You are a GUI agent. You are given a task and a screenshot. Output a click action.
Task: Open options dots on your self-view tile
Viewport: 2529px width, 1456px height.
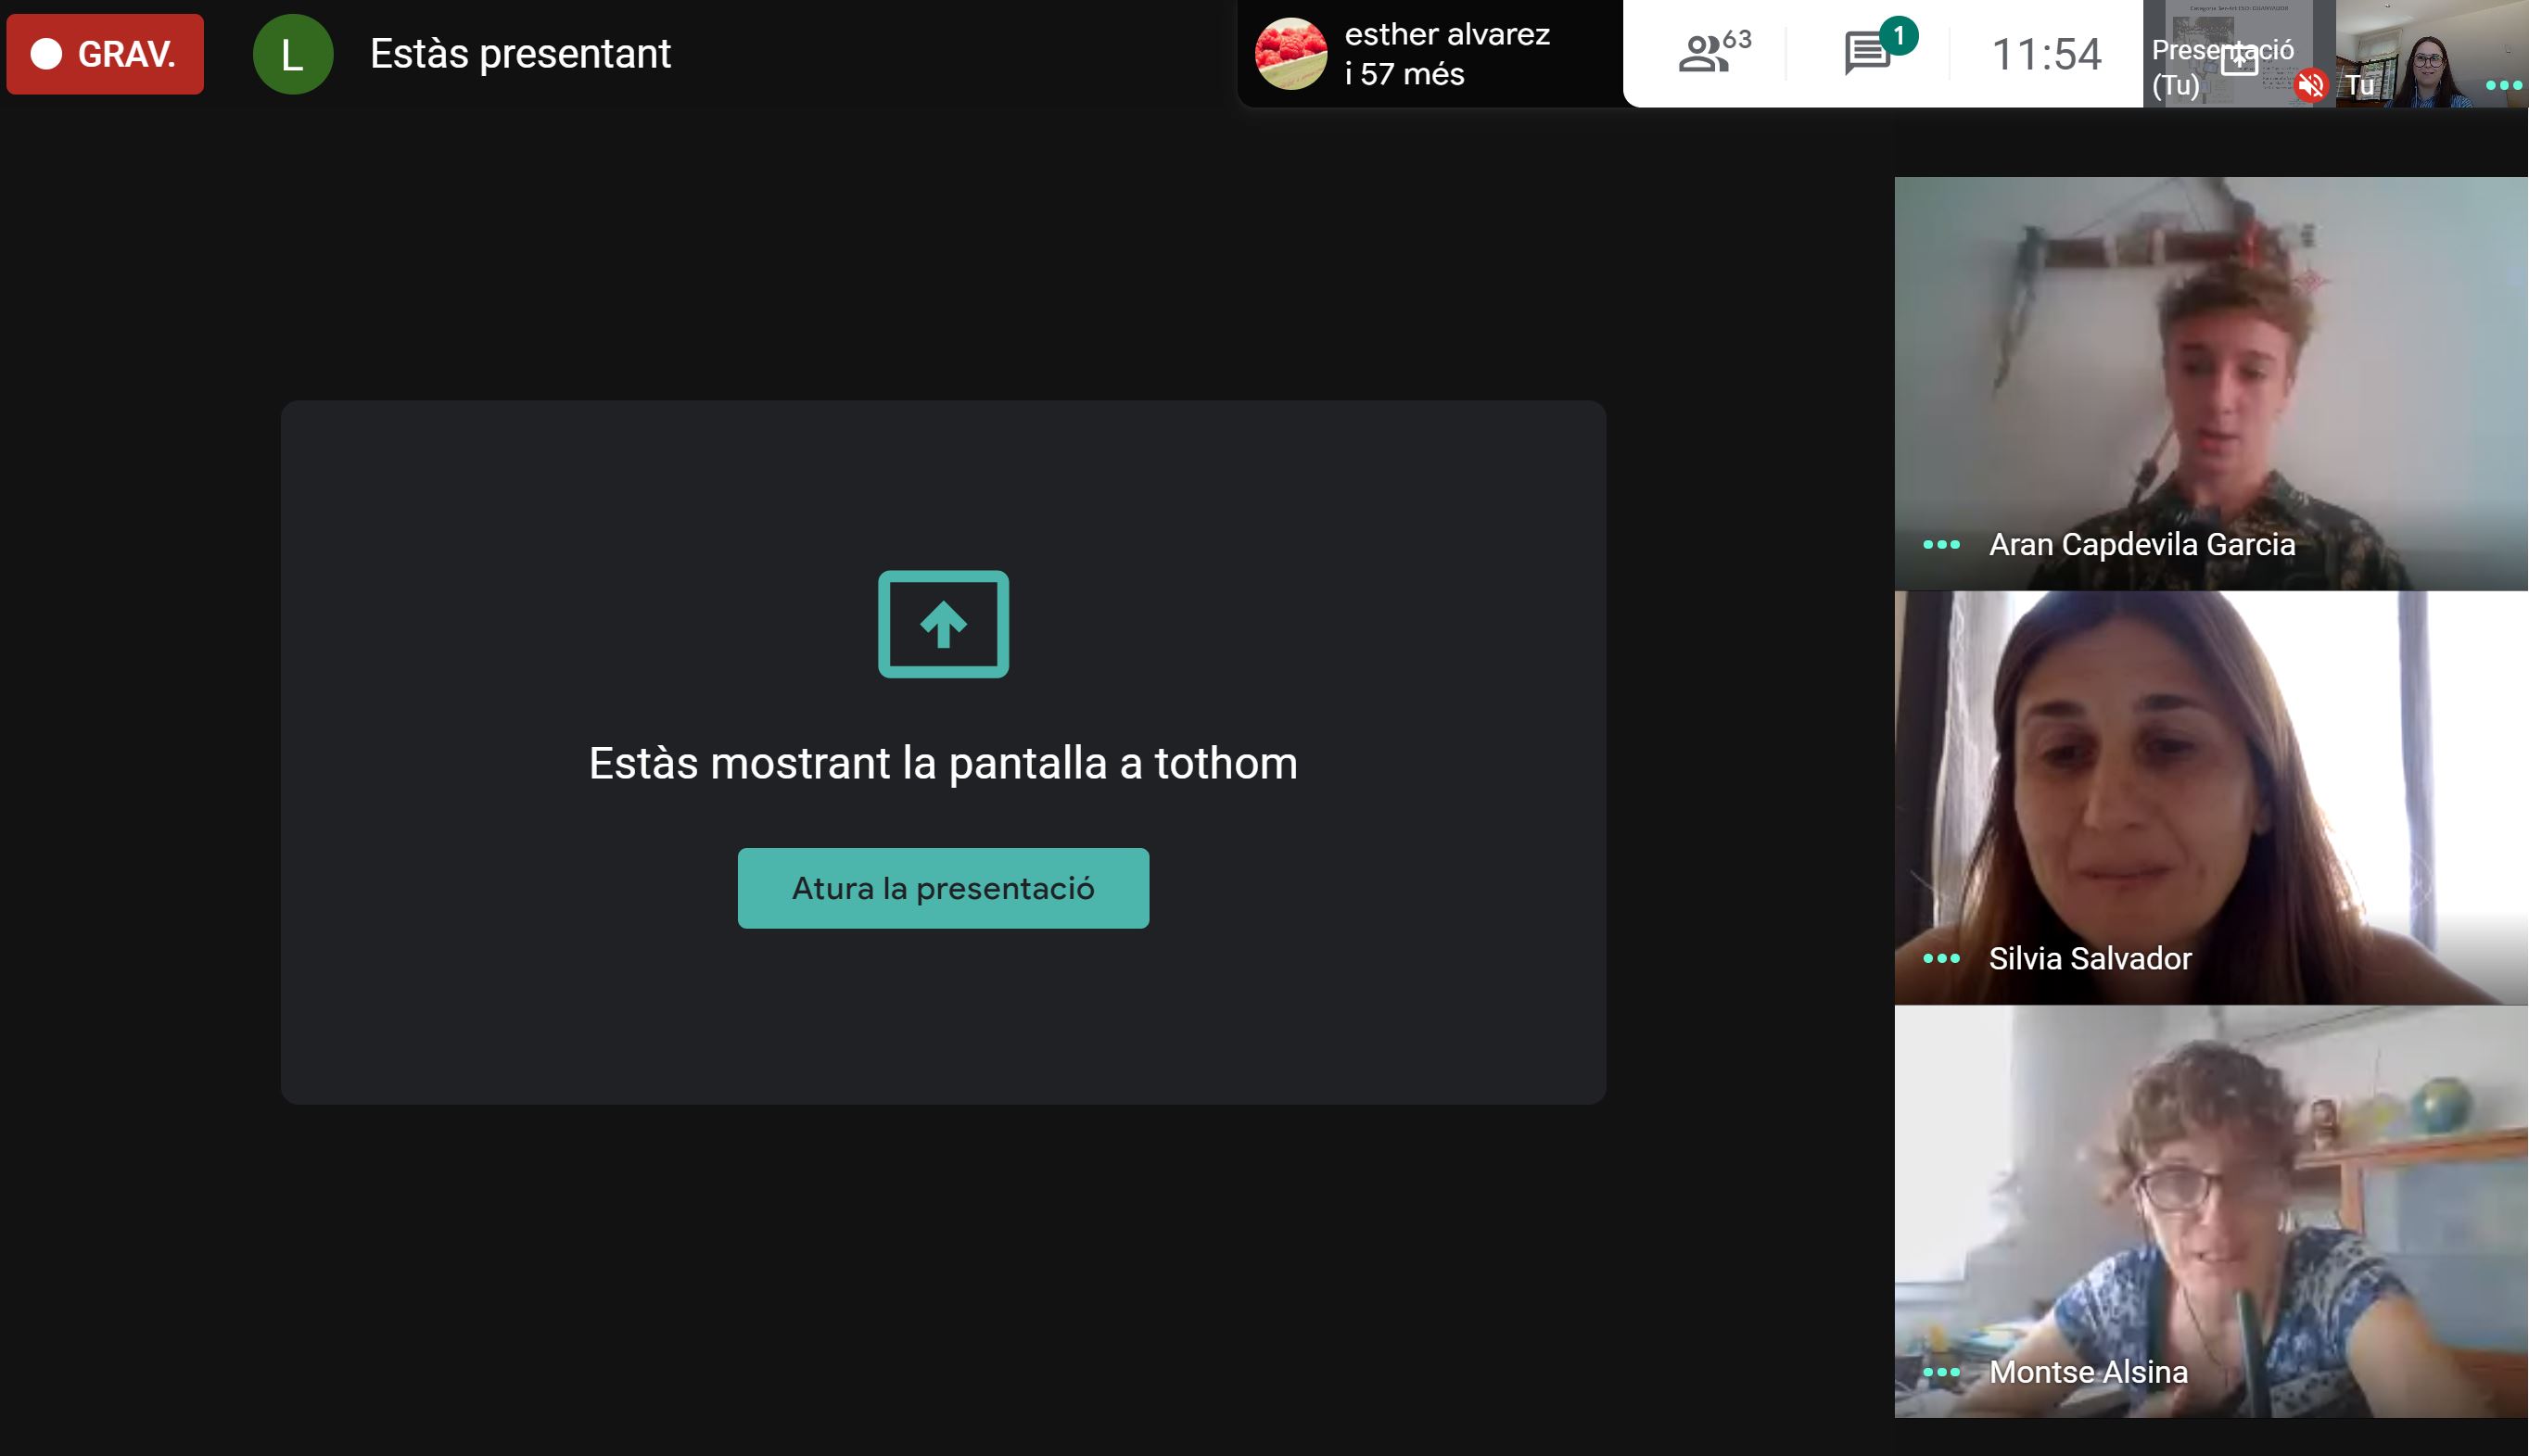(2503, 86)
